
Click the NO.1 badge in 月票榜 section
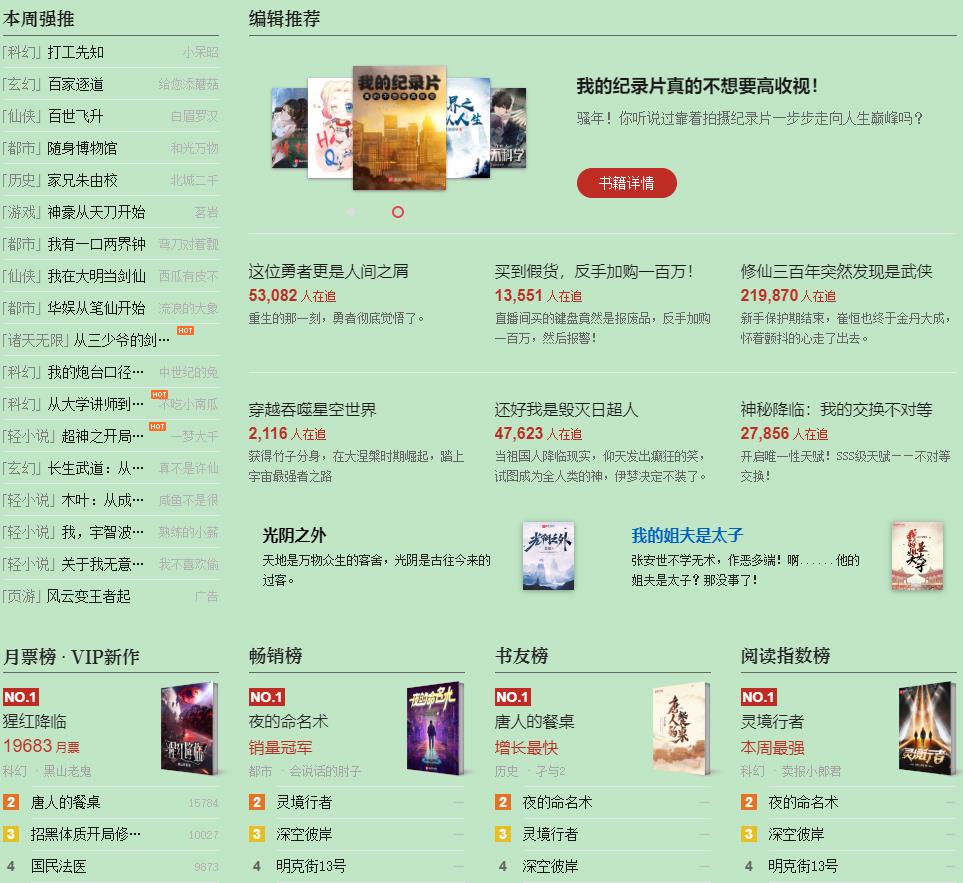tap(23, 696)
